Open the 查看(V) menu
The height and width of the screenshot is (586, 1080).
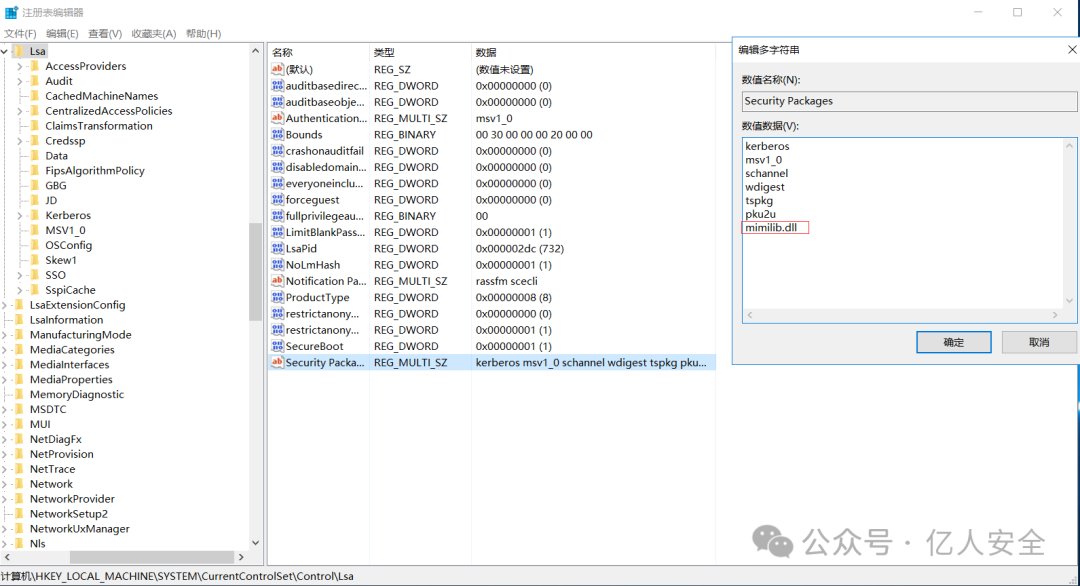[105, 34]
